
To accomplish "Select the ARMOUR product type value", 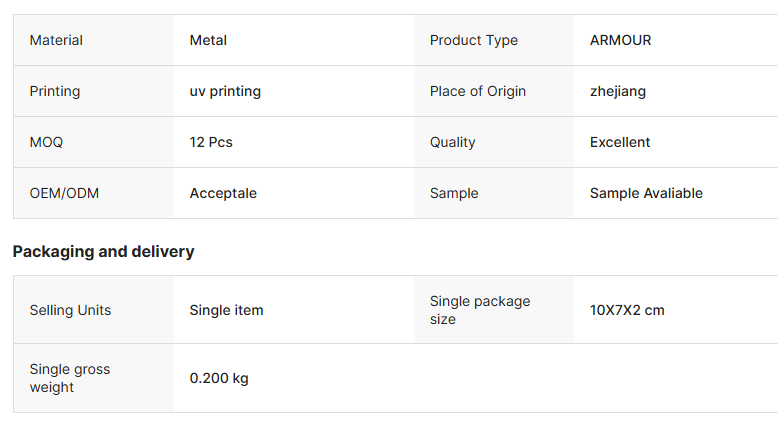I will tap(620, 40).
